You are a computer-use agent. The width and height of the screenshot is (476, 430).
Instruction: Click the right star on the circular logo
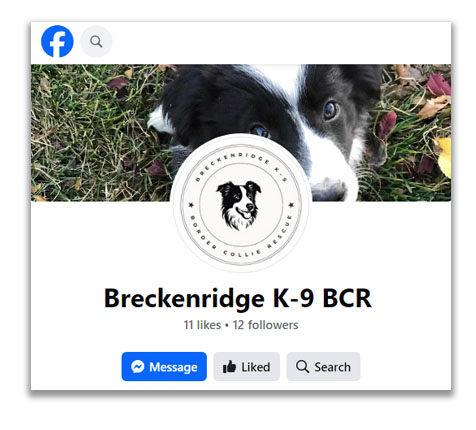point(291,205)
